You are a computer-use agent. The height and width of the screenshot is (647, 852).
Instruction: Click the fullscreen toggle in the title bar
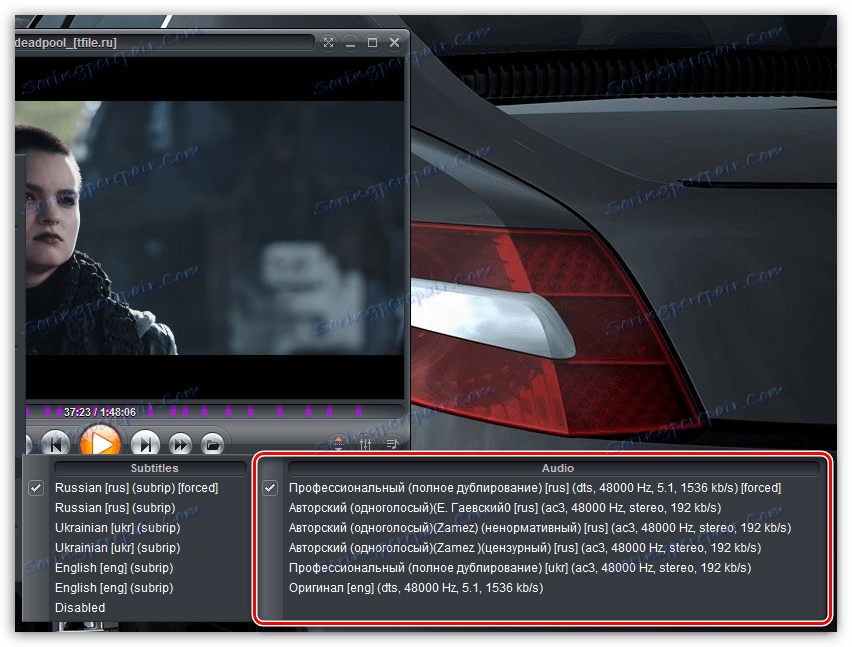tap(328, 42)
